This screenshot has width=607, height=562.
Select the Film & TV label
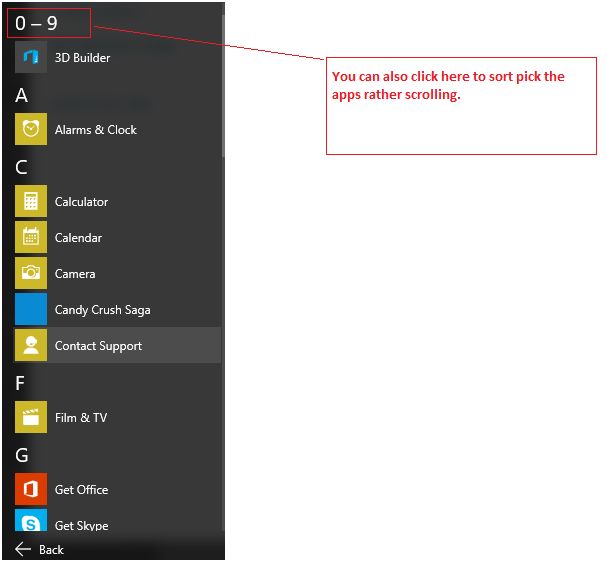[81, 418]
